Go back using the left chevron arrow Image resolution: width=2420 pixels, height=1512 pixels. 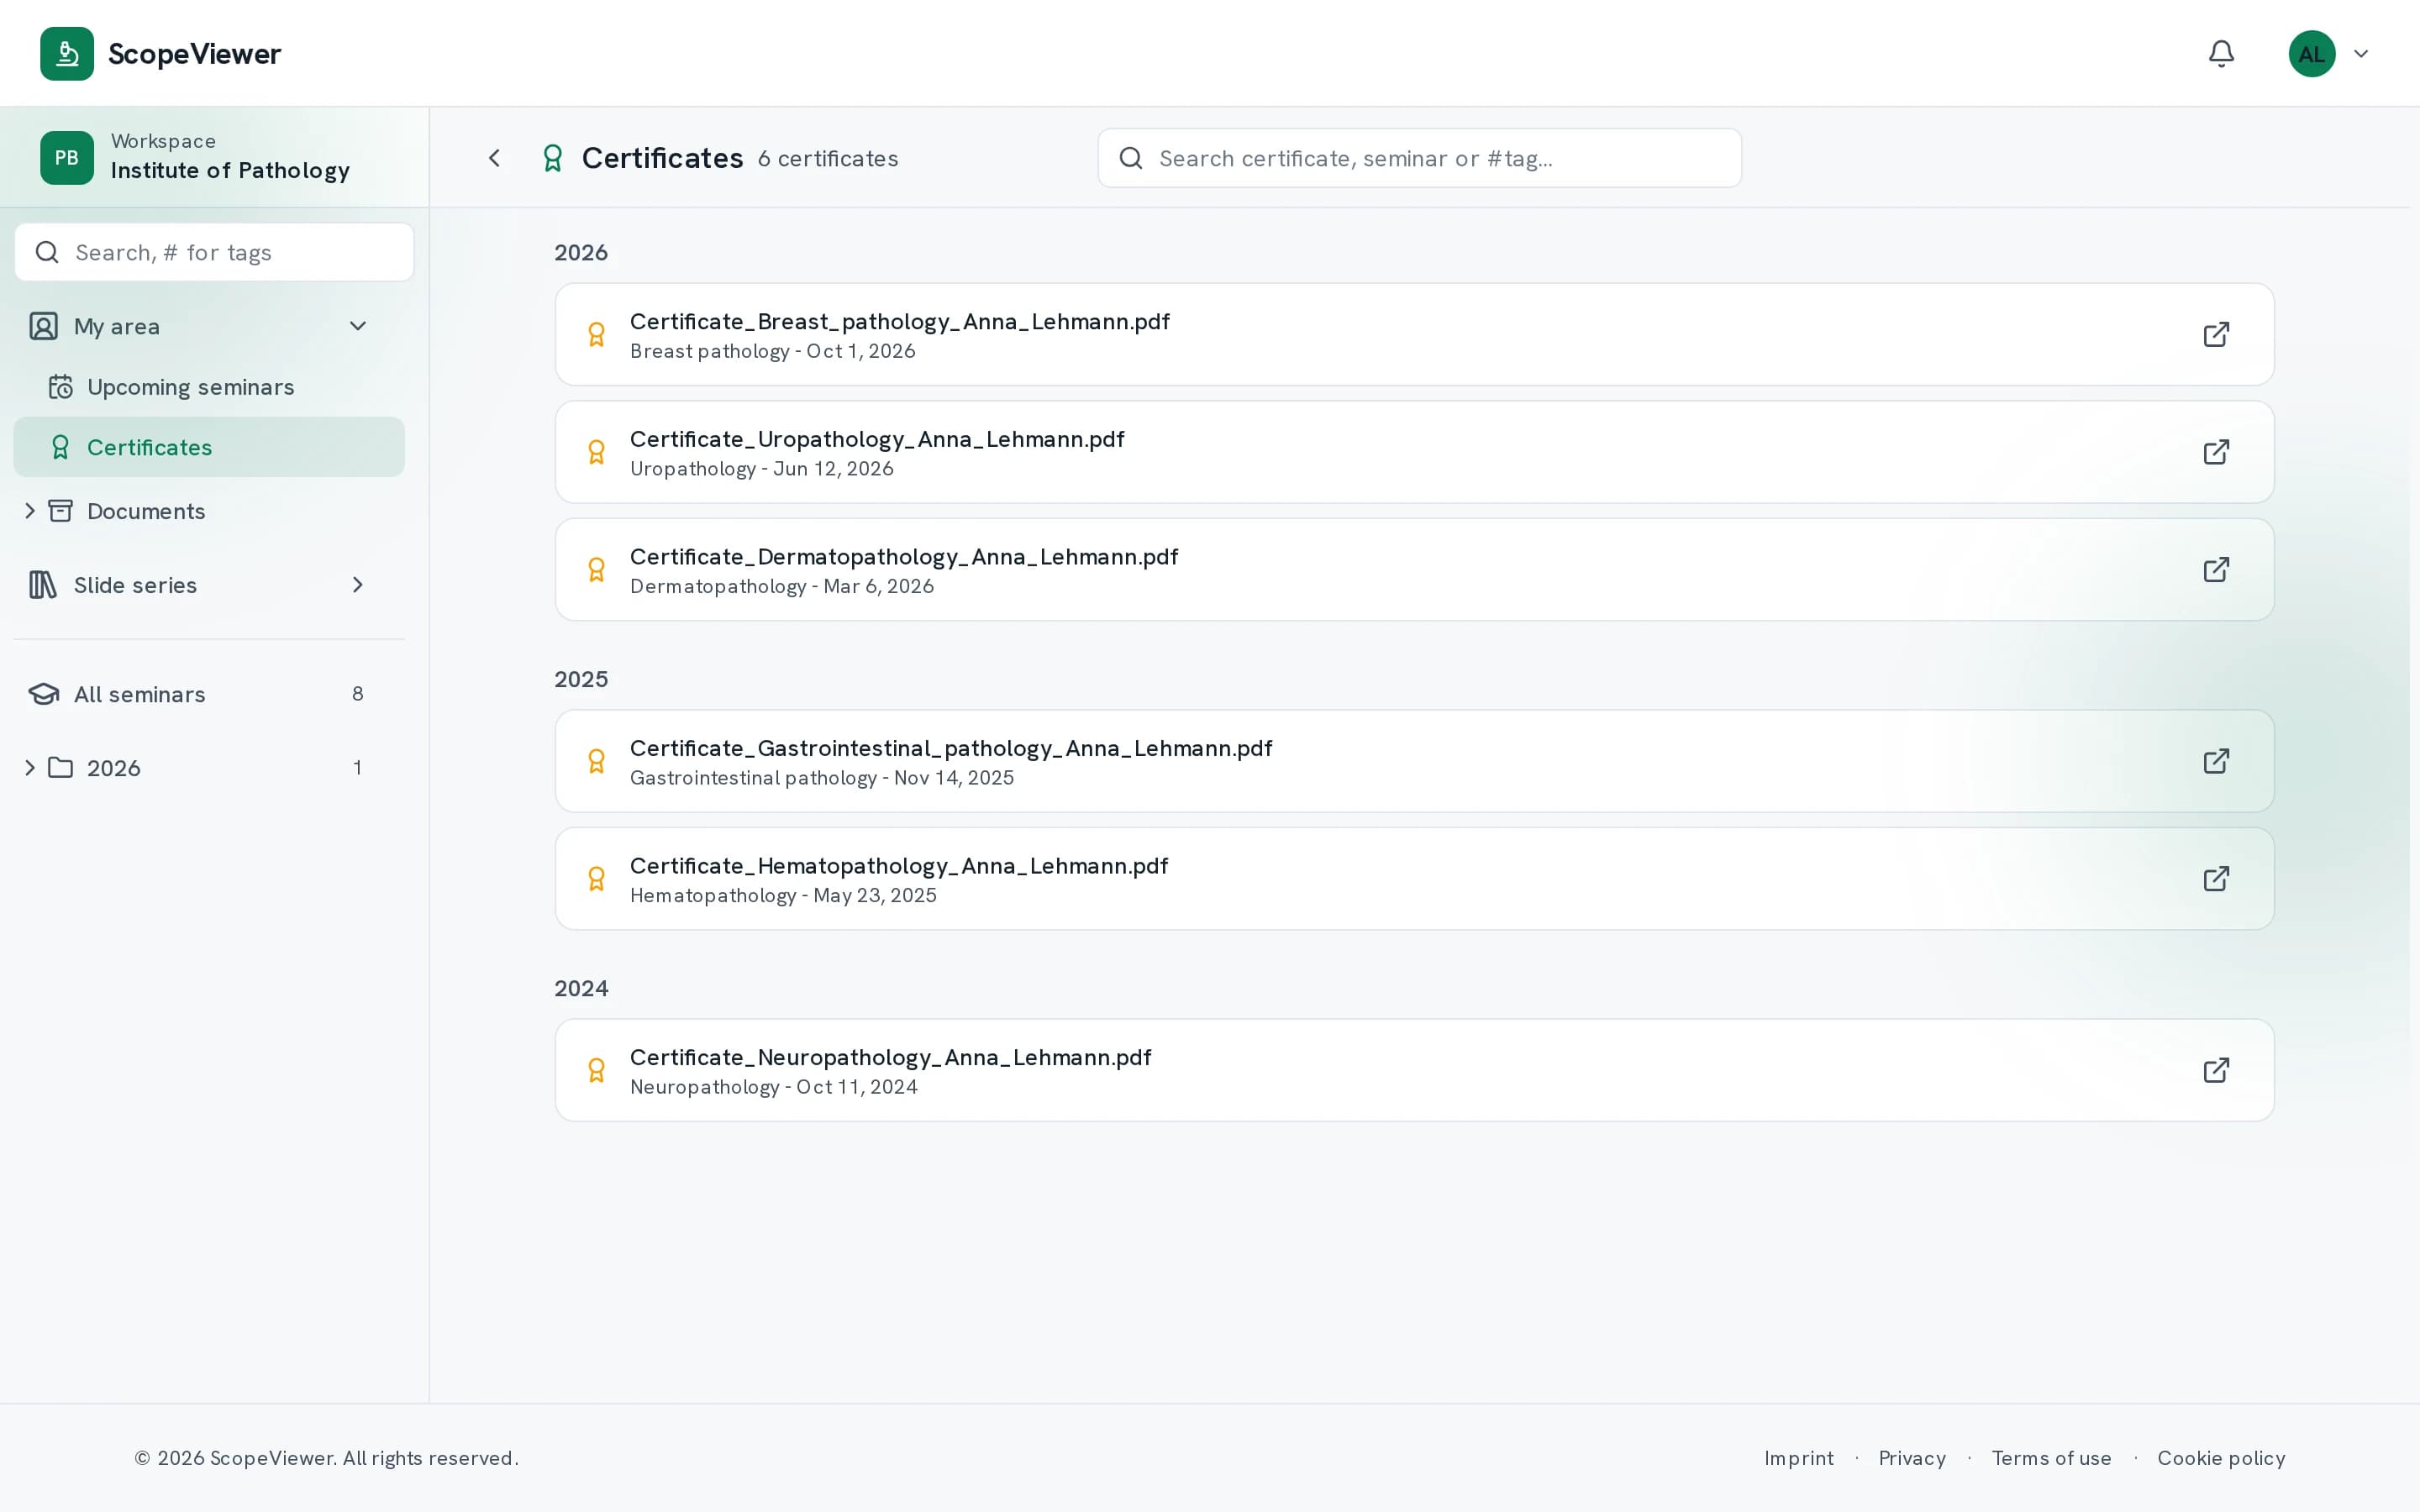click(494, 158)
